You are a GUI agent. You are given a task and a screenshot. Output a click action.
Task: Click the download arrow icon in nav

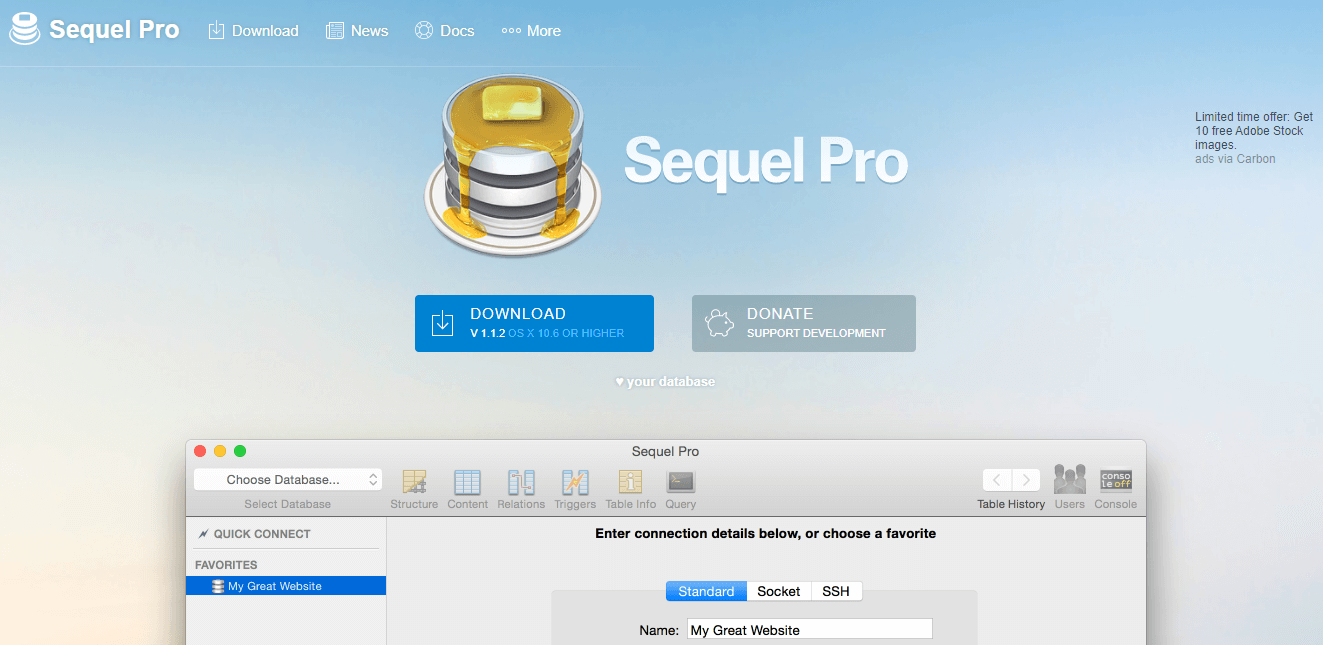pos(216,31)
